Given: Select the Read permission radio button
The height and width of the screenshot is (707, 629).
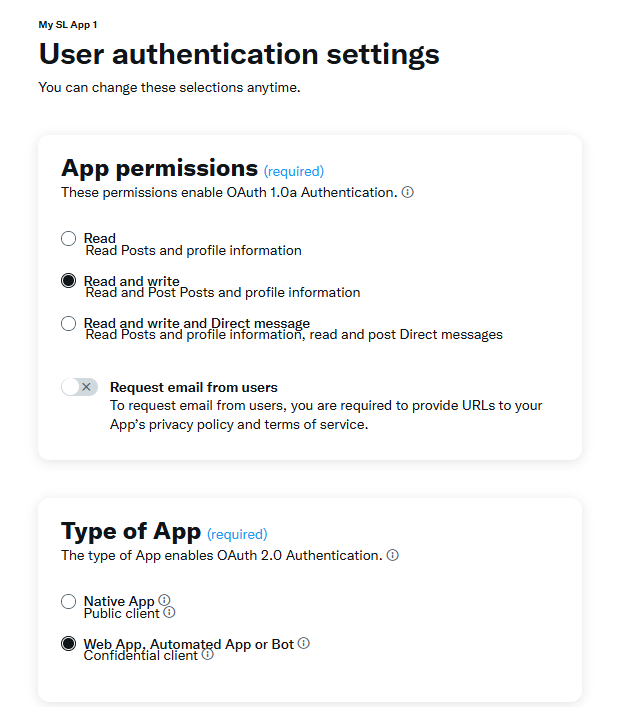Looking at the screenshot, I should point(68,238).
